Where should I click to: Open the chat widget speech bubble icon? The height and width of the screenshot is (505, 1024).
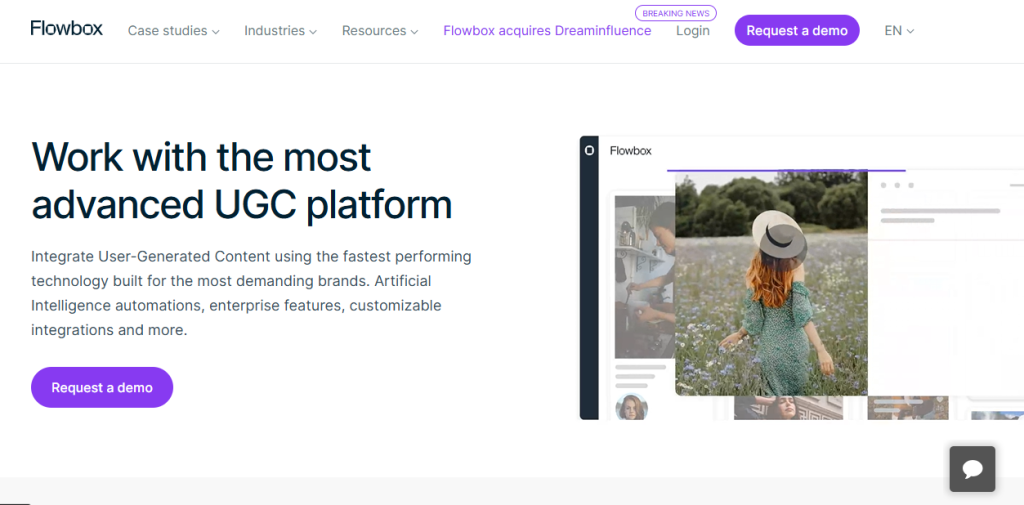971,468
